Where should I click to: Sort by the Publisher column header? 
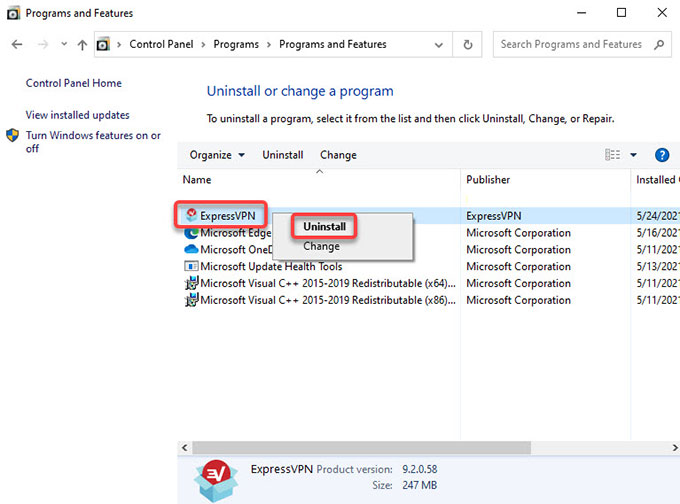488,180
